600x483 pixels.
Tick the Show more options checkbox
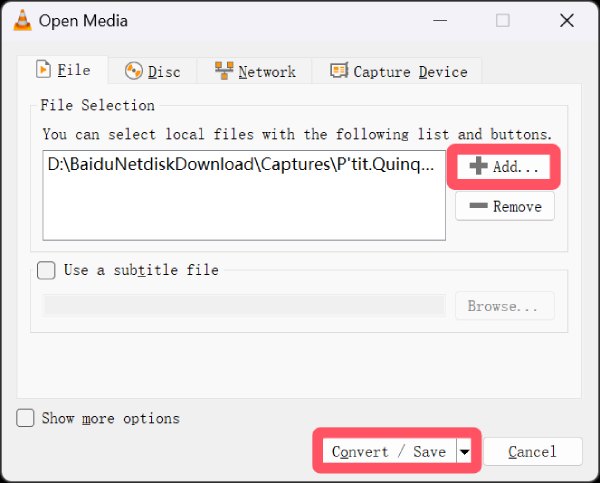(x=26, y=418)
